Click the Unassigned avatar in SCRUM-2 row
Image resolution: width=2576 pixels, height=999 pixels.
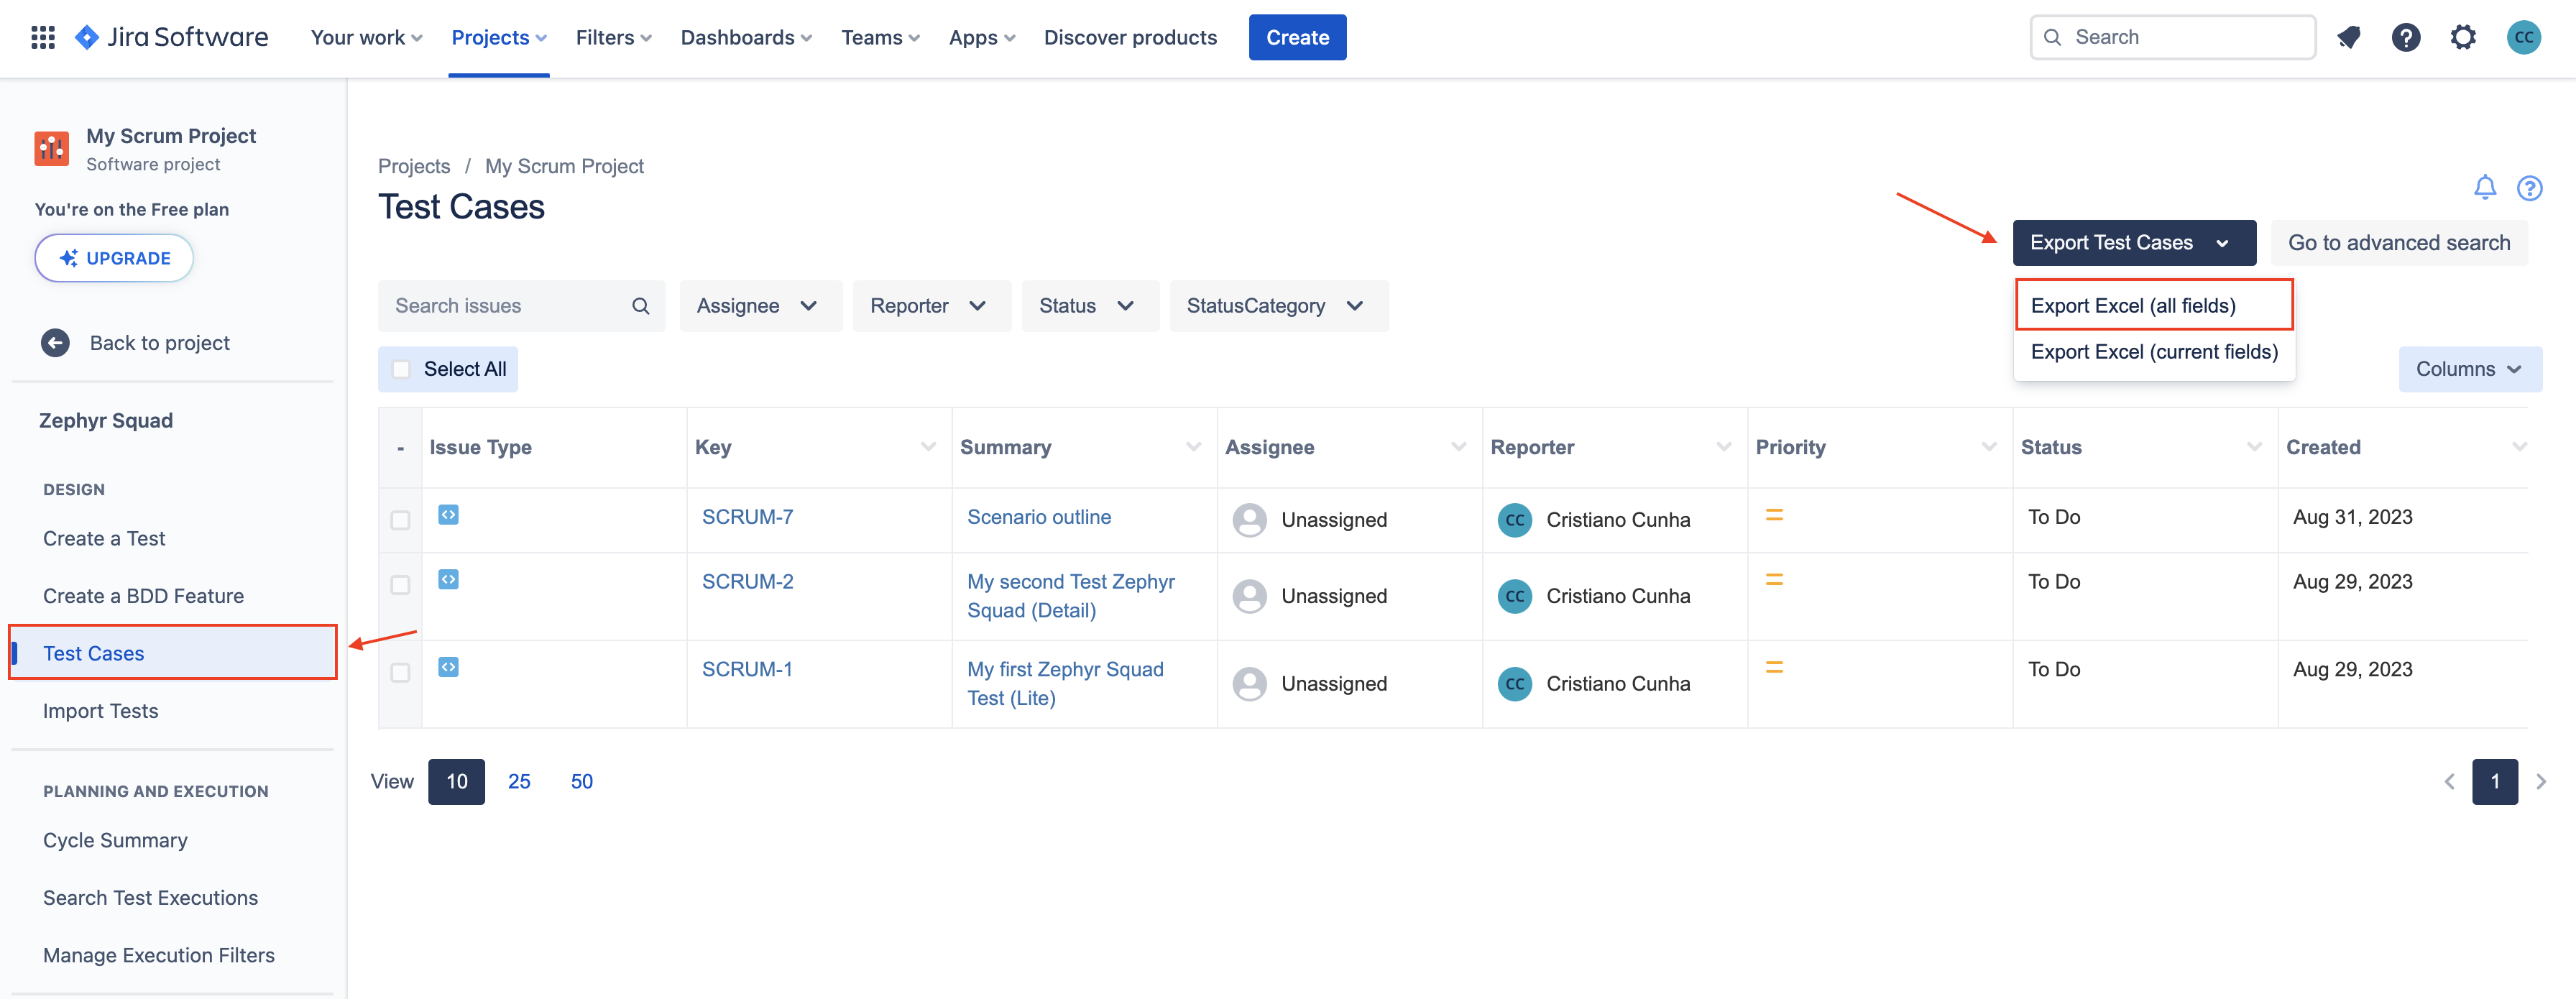click(1249, 596)
